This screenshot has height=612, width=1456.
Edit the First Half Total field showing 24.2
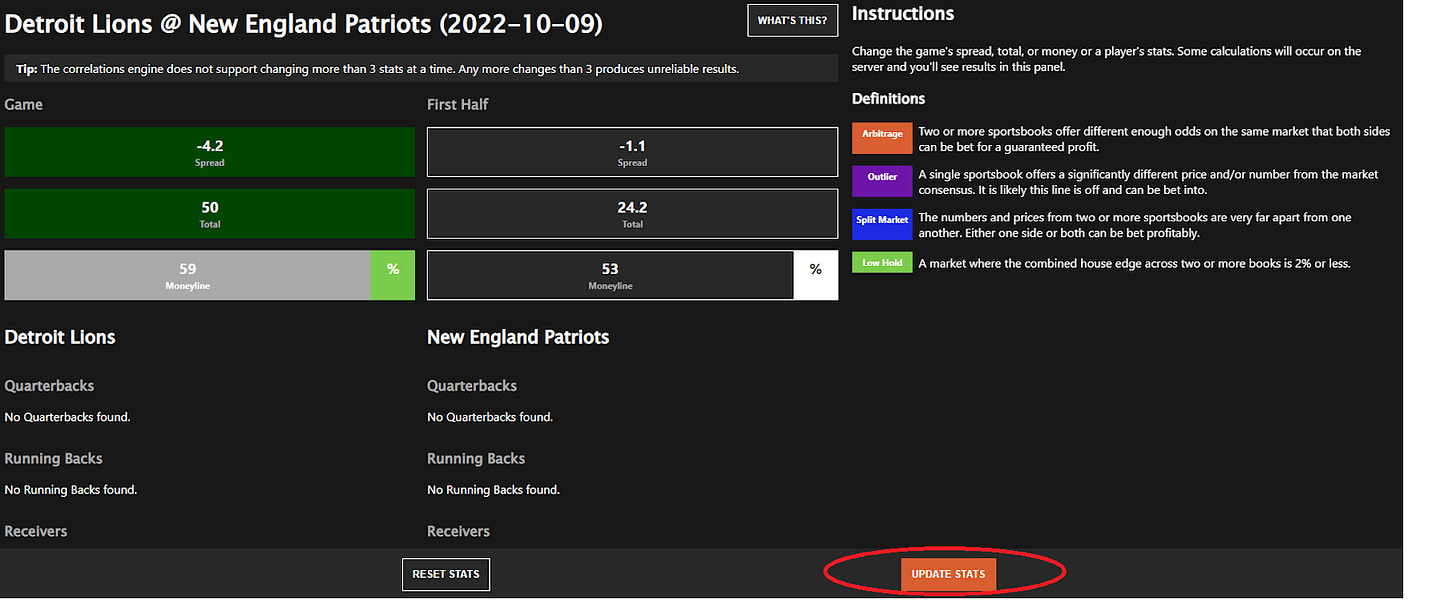click(632, 214)
